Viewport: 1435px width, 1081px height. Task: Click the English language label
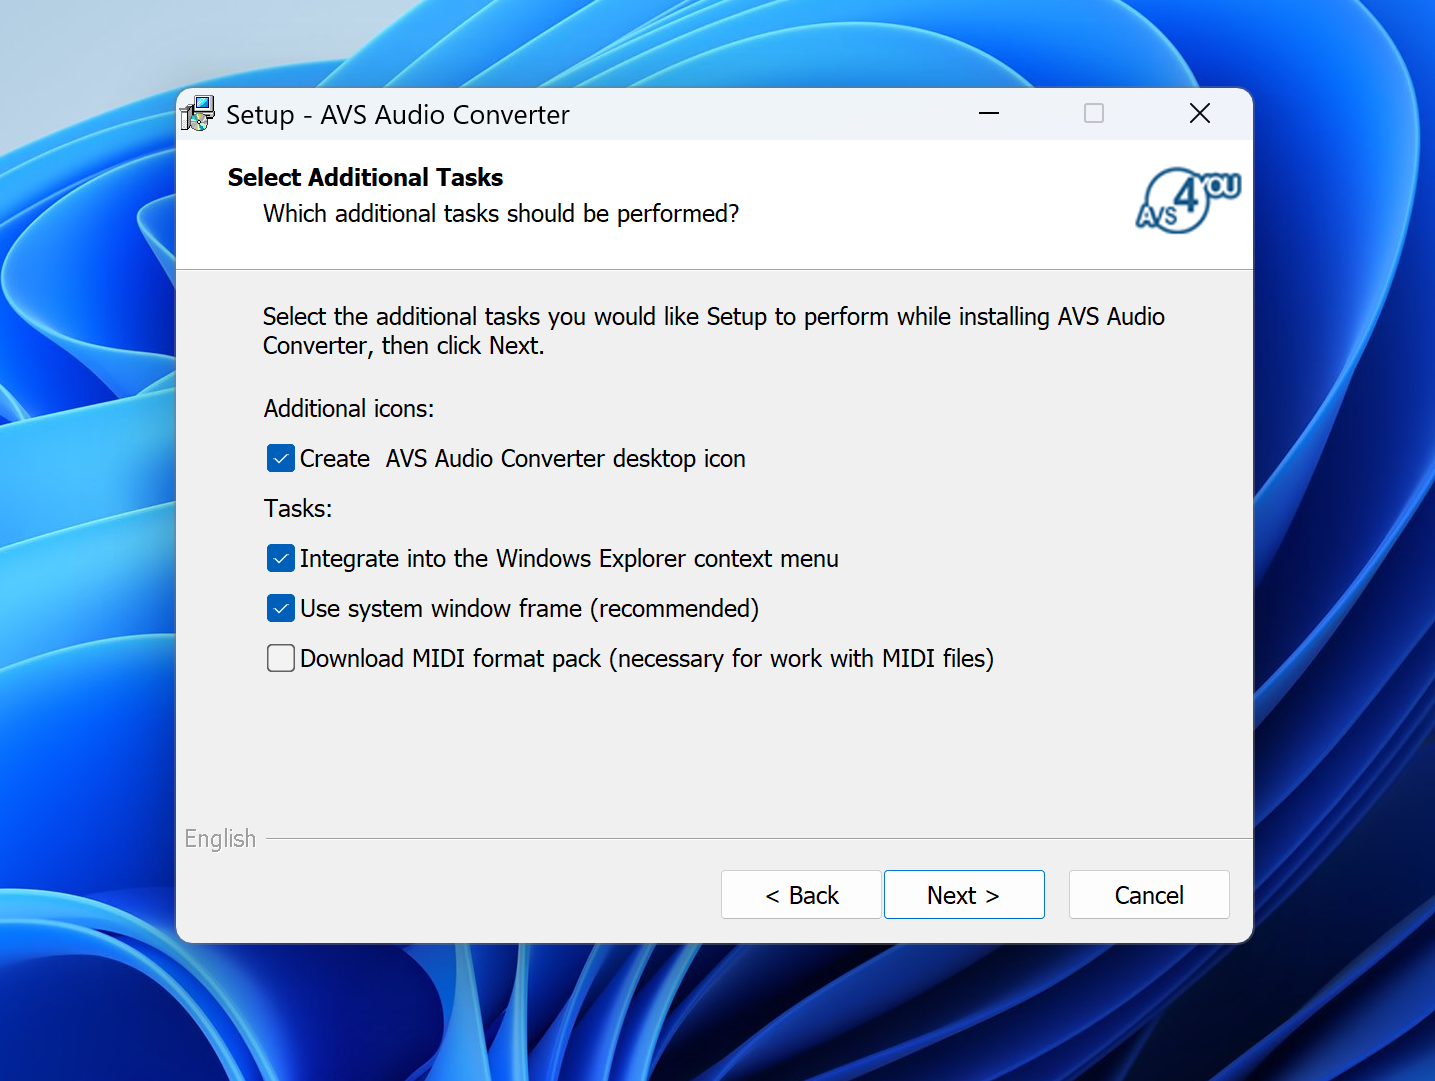(x=220, y=839)
